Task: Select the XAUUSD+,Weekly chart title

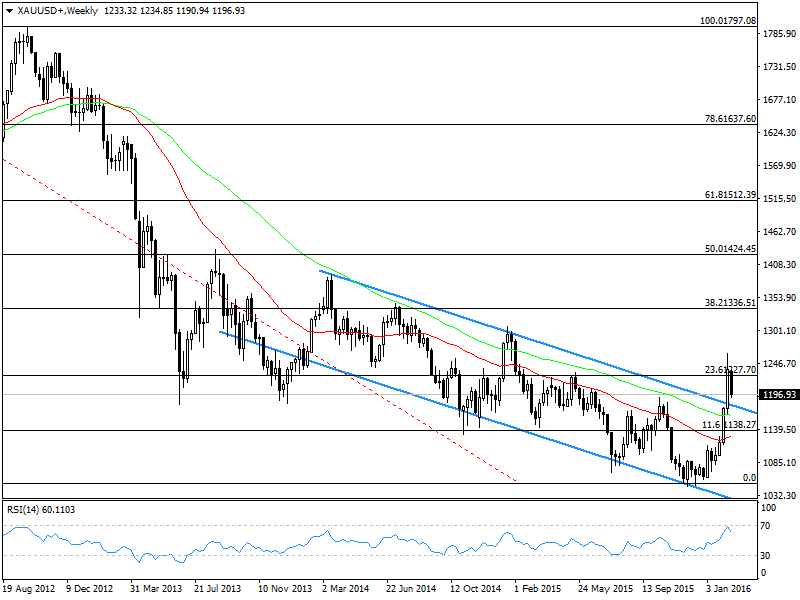Action: tap(58, 11)
